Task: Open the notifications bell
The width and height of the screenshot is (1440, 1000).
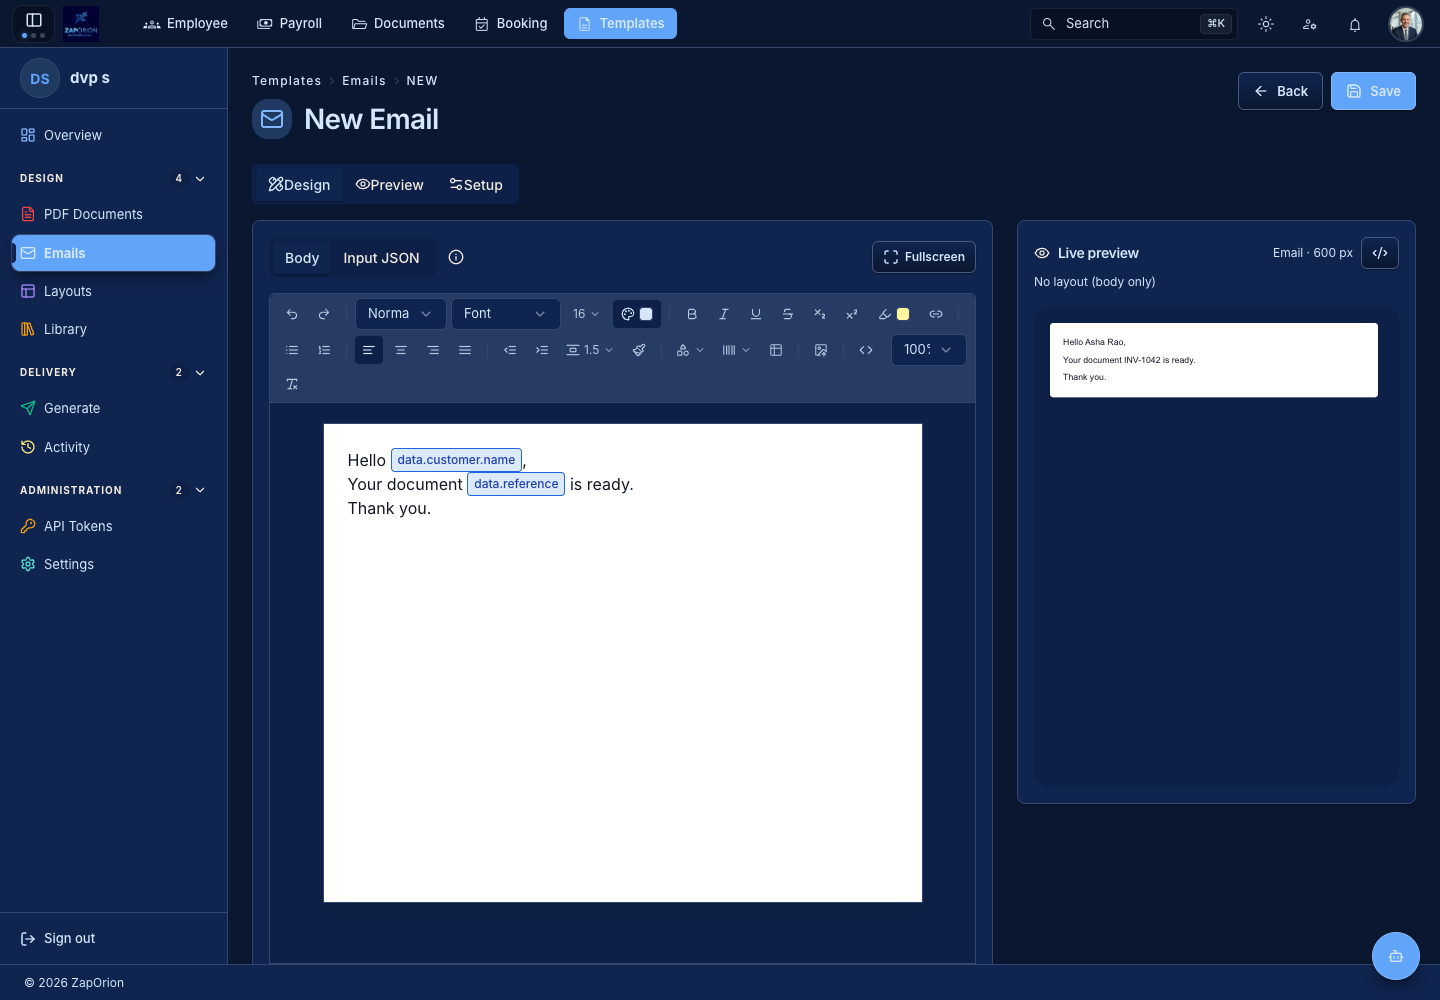Action: tap(1355, 24)
